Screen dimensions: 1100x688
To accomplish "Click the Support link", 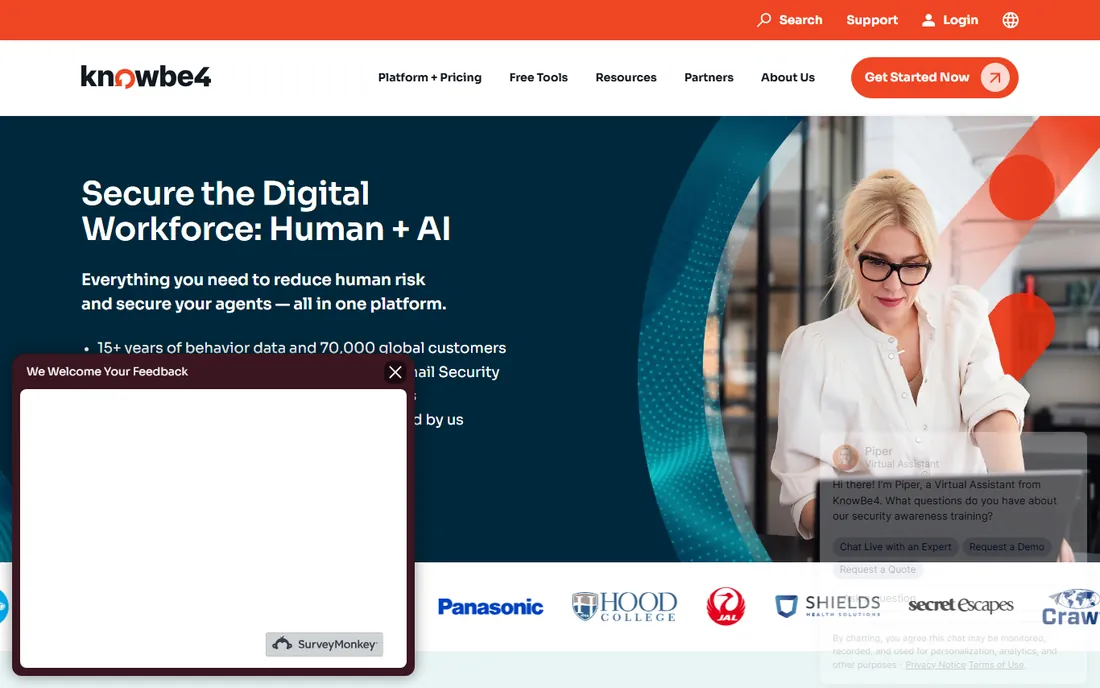I will [x=872, y=20].
